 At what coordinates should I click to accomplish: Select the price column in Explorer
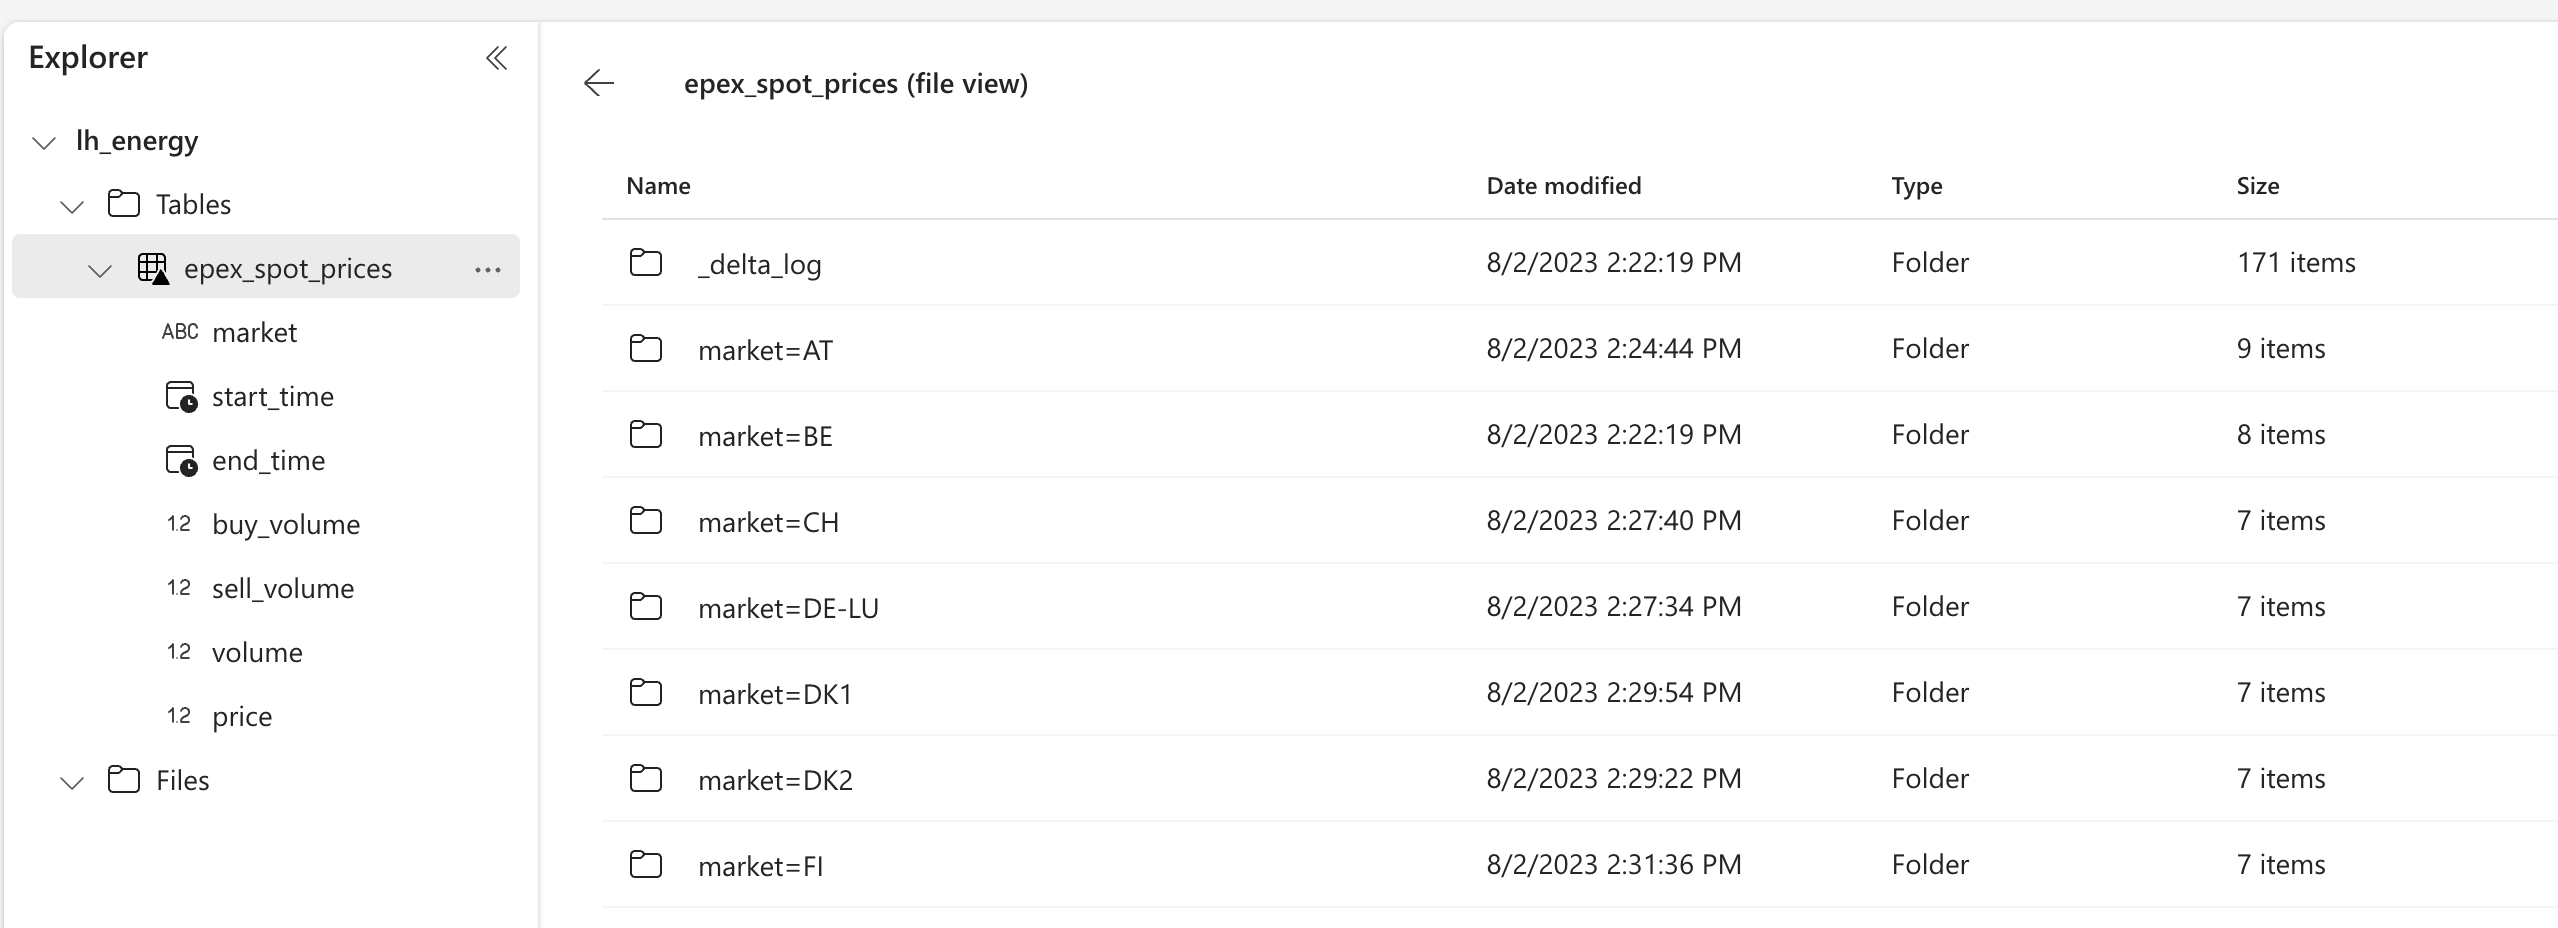[242, 717]
